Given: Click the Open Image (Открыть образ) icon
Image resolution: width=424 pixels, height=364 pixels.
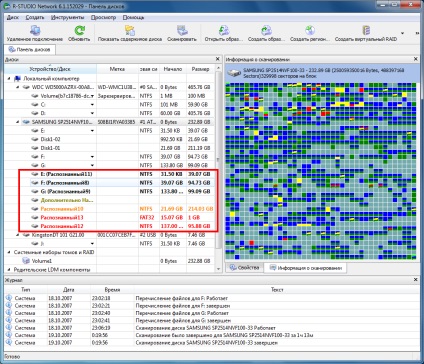Looking at the screenshot, I should 224,31.
